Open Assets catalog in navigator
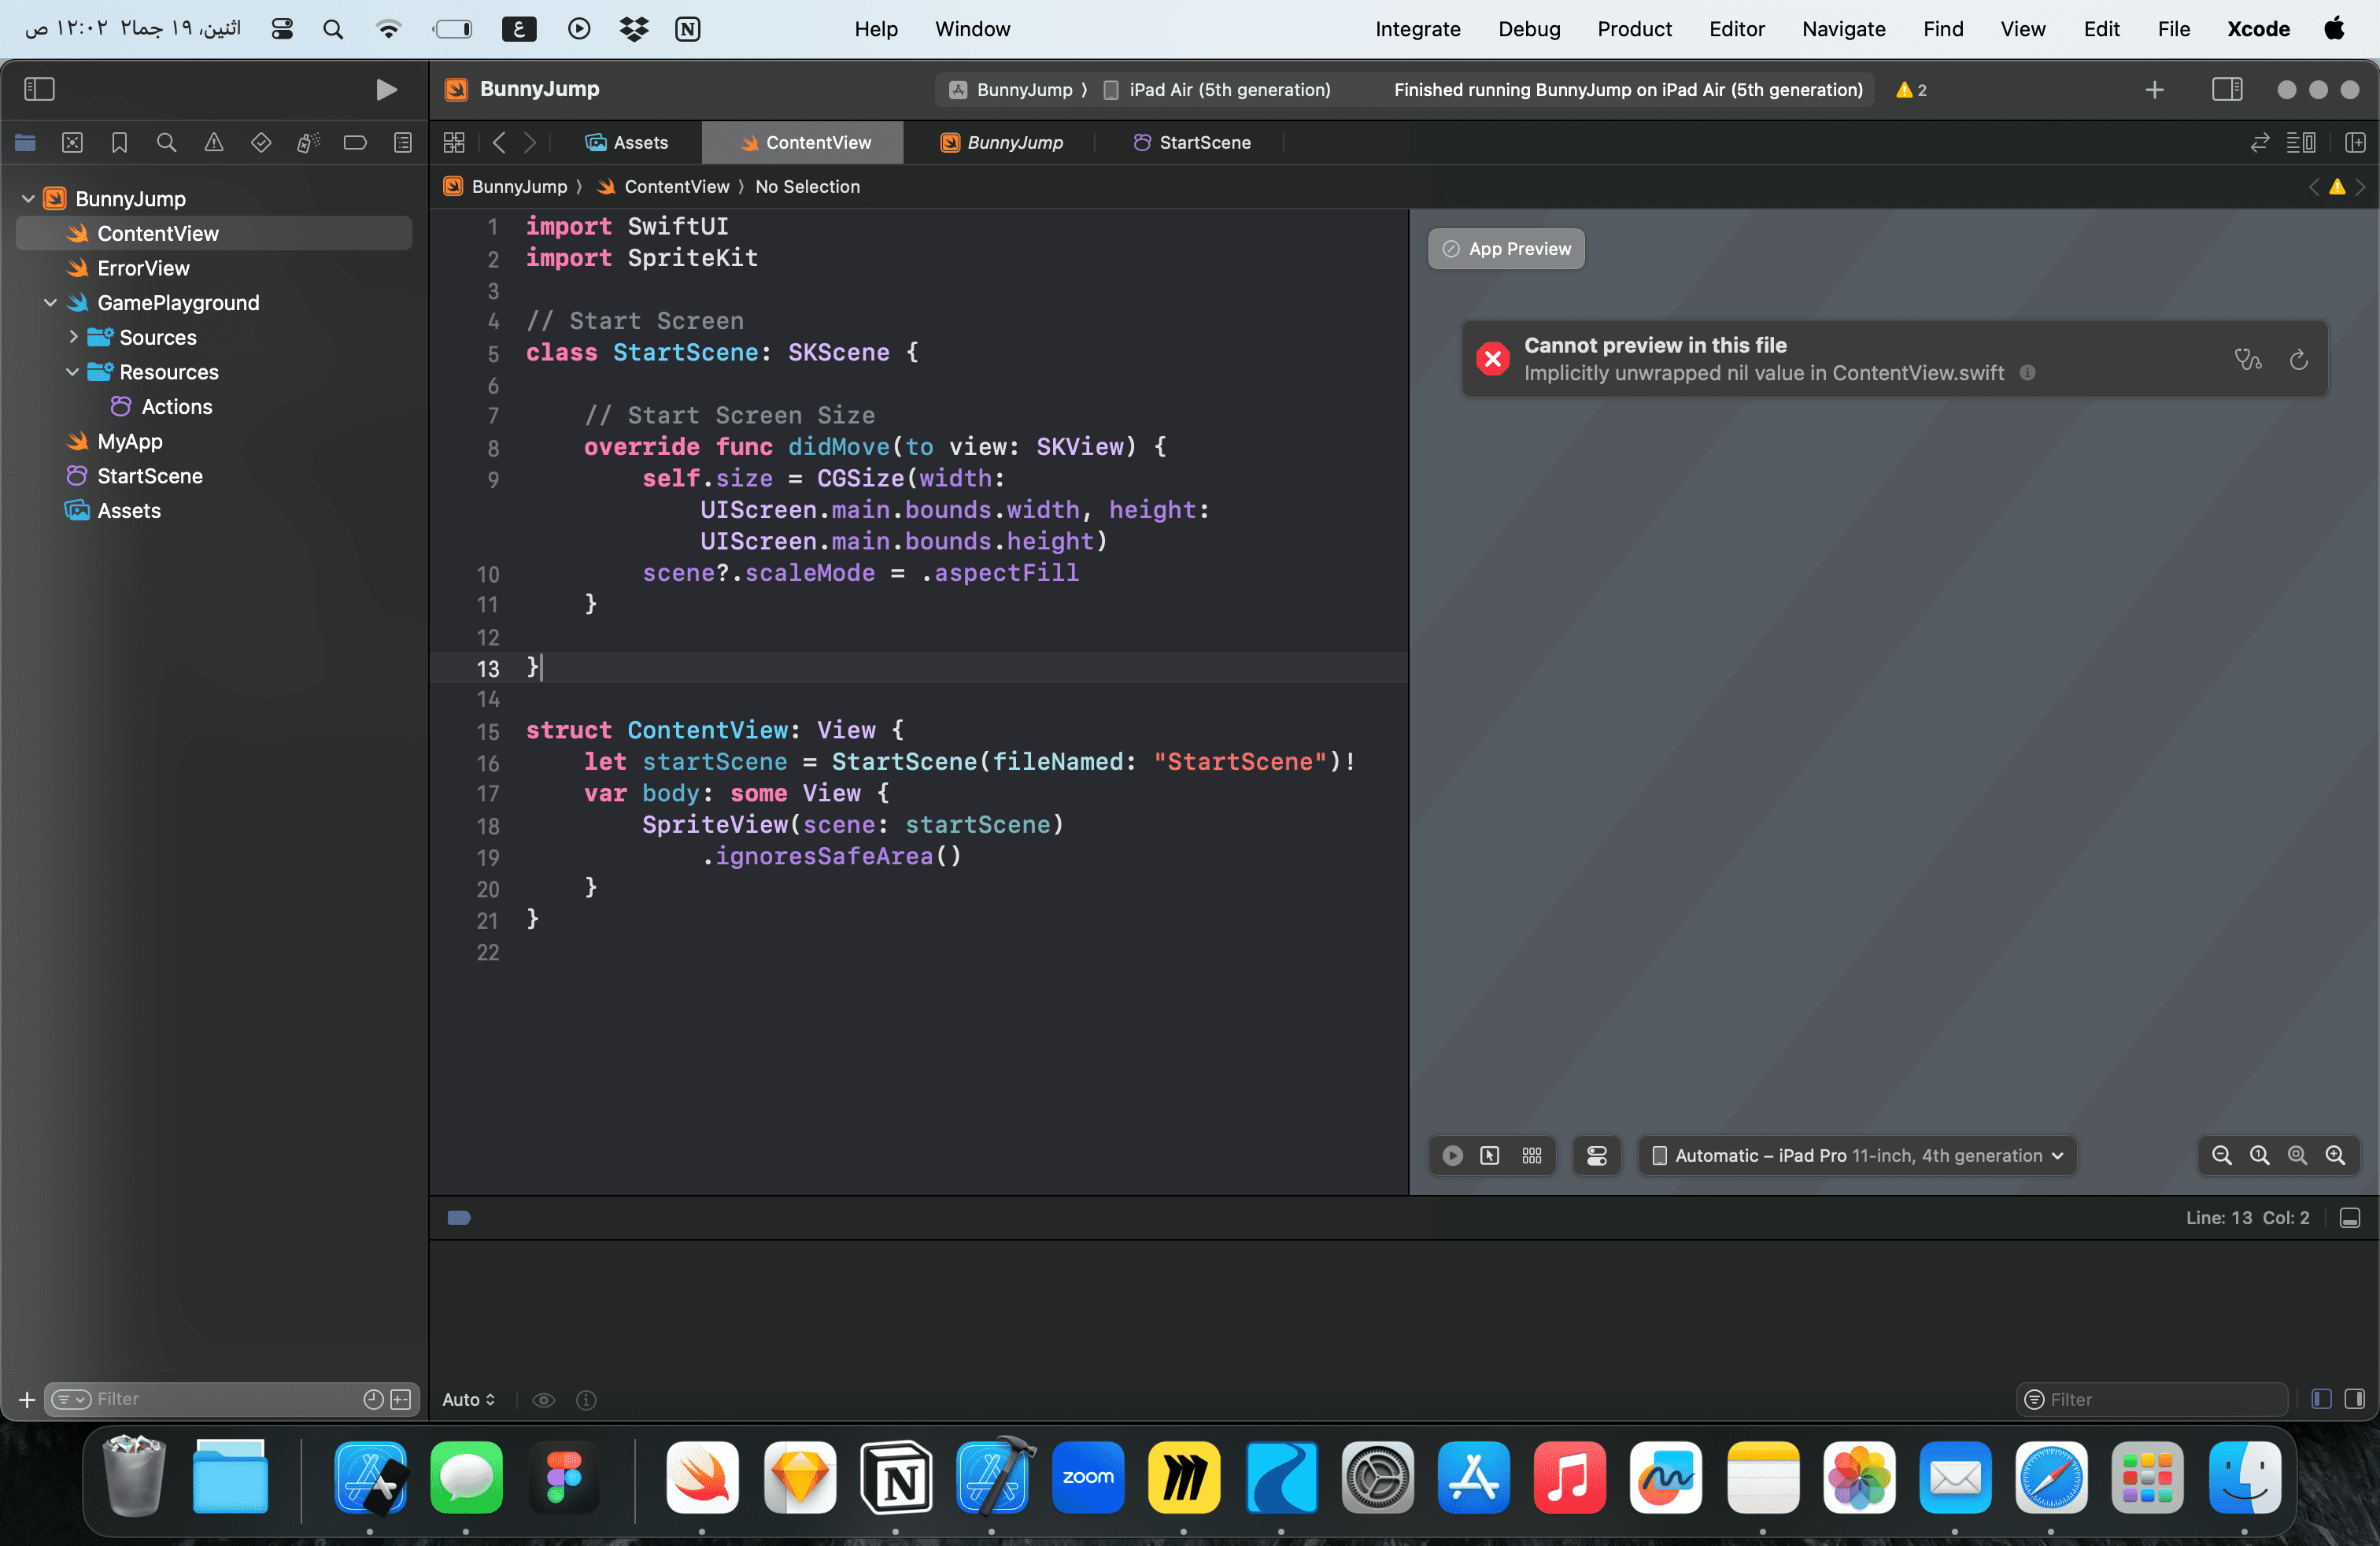Image resolution: width=2380 pixels, height=1546 pixels. click(x=128, y=511)
